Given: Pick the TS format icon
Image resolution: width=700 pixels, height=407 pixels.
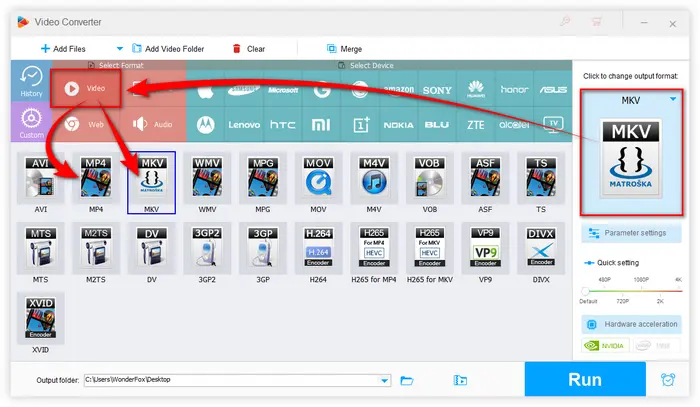Looking at the screenshot, I should pos(541,178).
